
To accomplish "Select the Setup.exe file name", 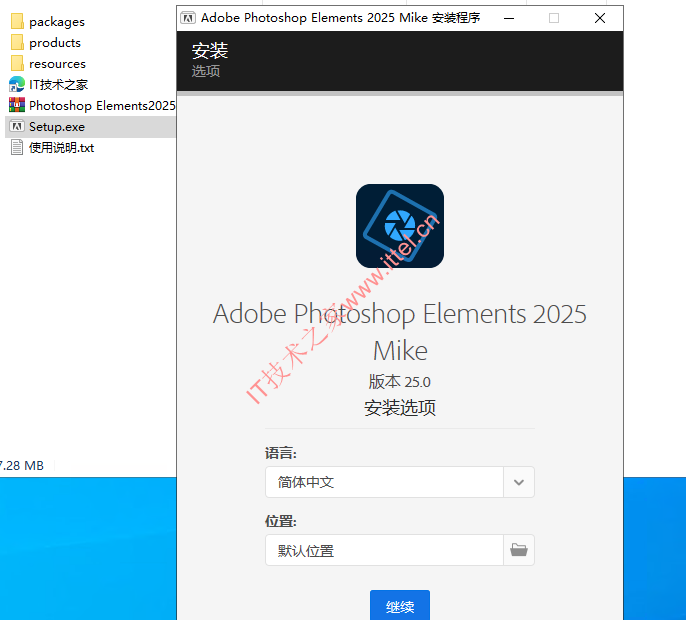I will tap(57, 127).
